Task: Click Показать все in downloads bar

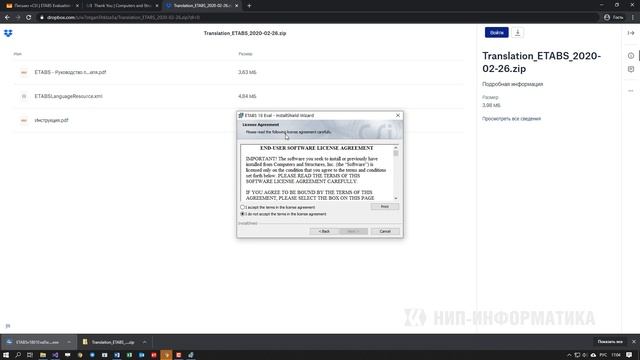Action: click(610, 342)
